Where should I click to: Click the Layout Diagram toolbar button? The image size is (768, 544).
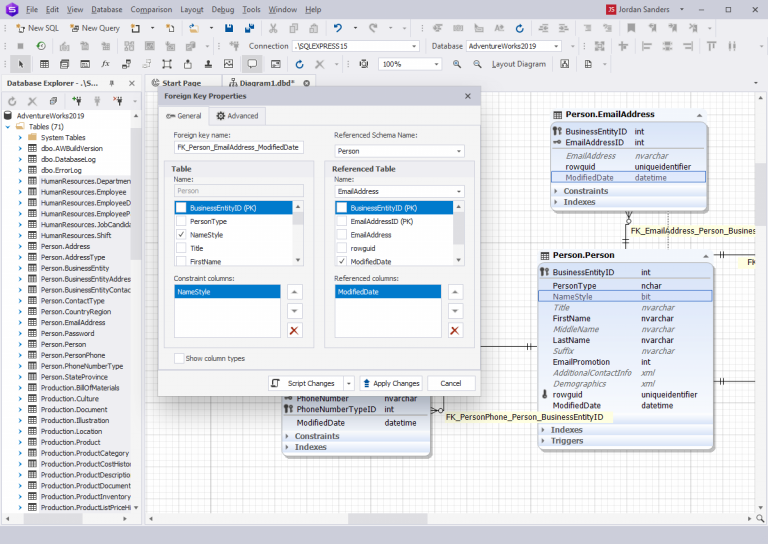518,64
